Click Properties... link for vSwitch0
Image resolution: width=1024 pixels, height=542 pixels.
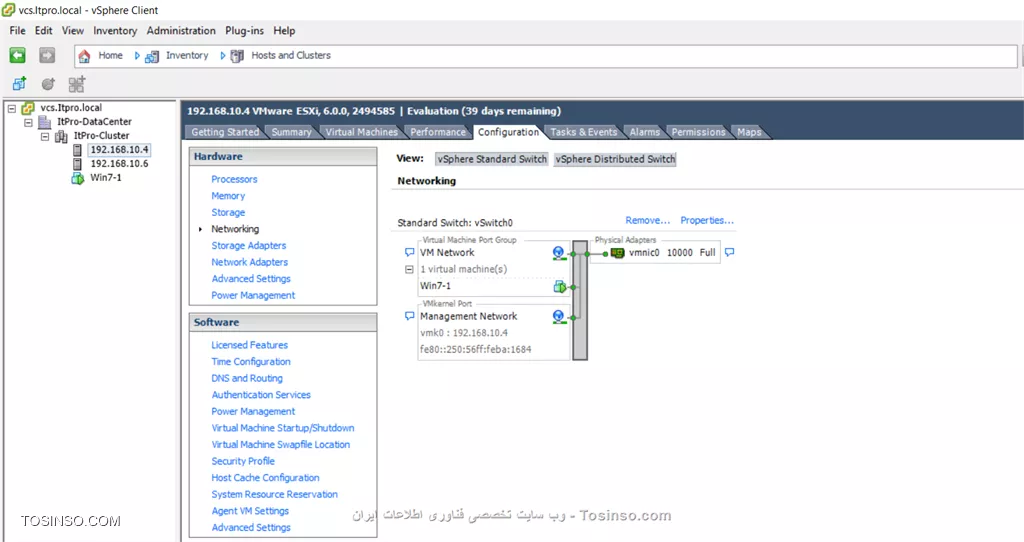coord(707,221)
